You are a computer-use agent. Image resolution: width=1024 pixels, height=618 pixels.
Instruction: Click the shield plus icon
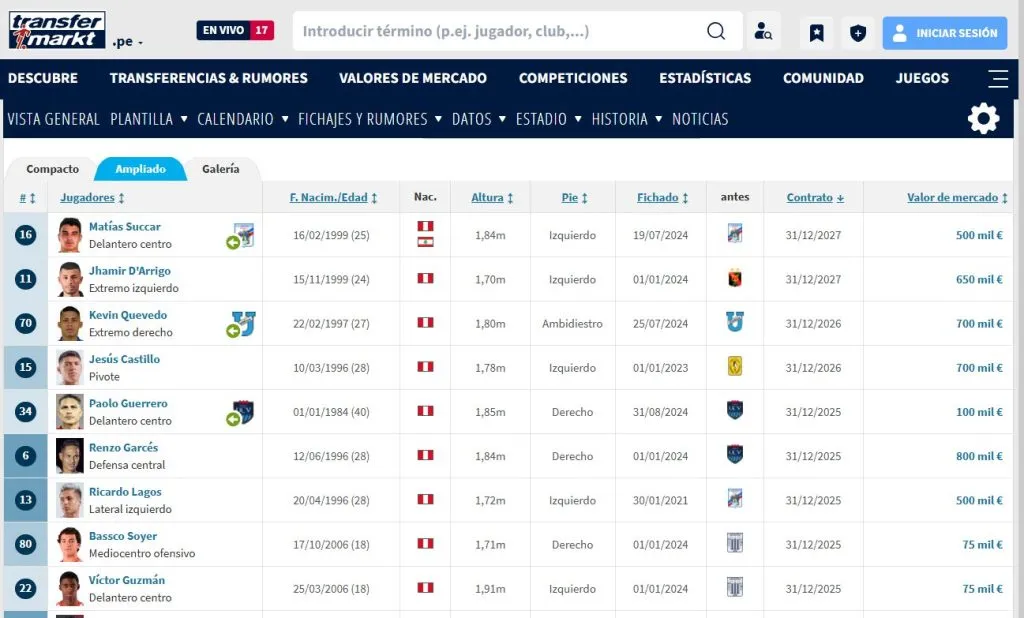(x=858, y=33)
